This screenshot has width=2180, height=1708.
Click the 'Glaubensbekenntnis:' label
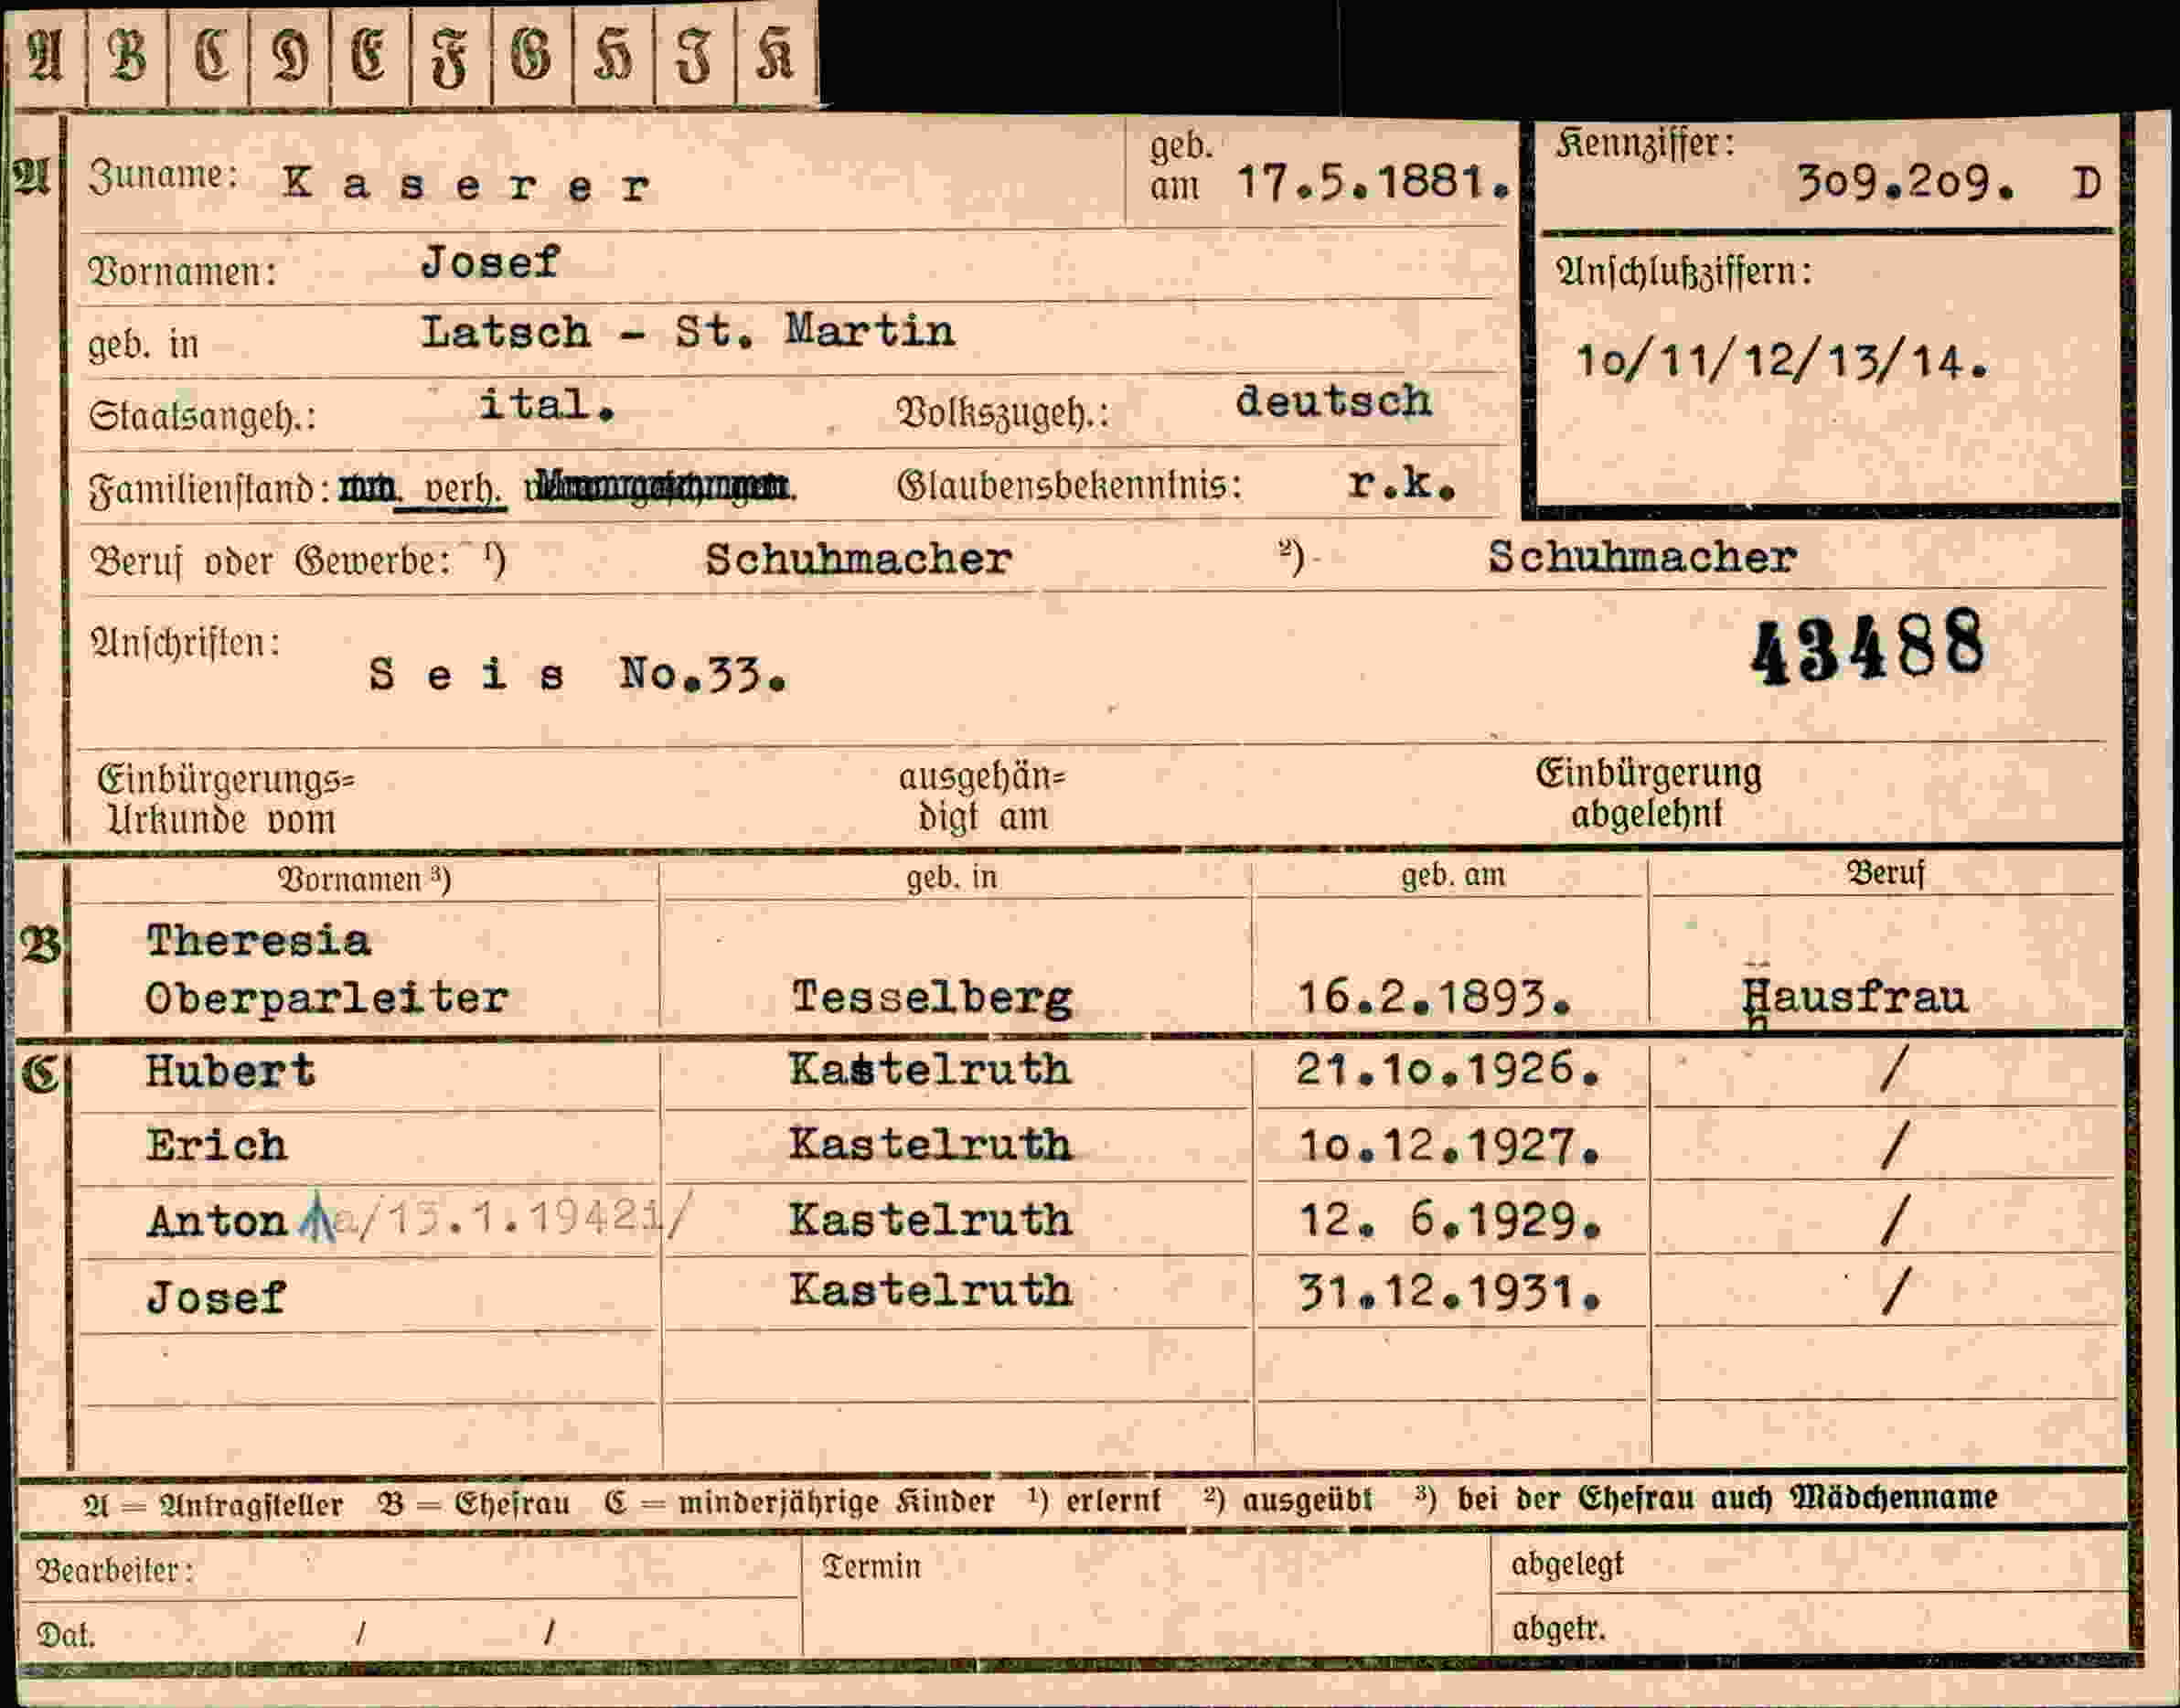1069,487
